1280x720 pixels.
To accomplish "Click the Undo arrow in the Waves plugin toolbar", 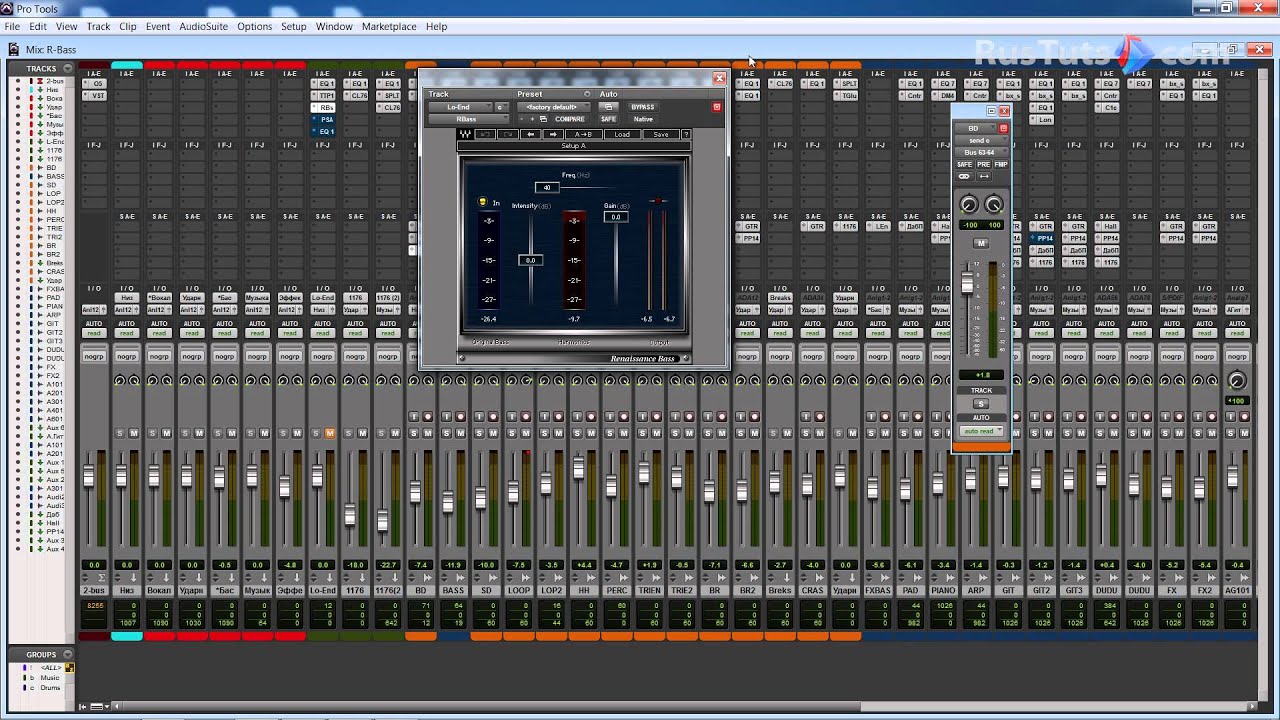I will tap(485, 134).
